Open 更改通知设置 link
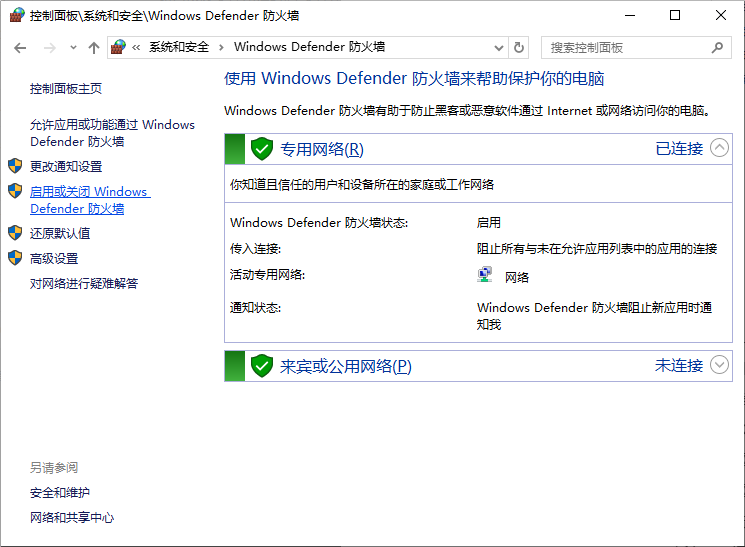Screen dimensions: 745x547 66,167
